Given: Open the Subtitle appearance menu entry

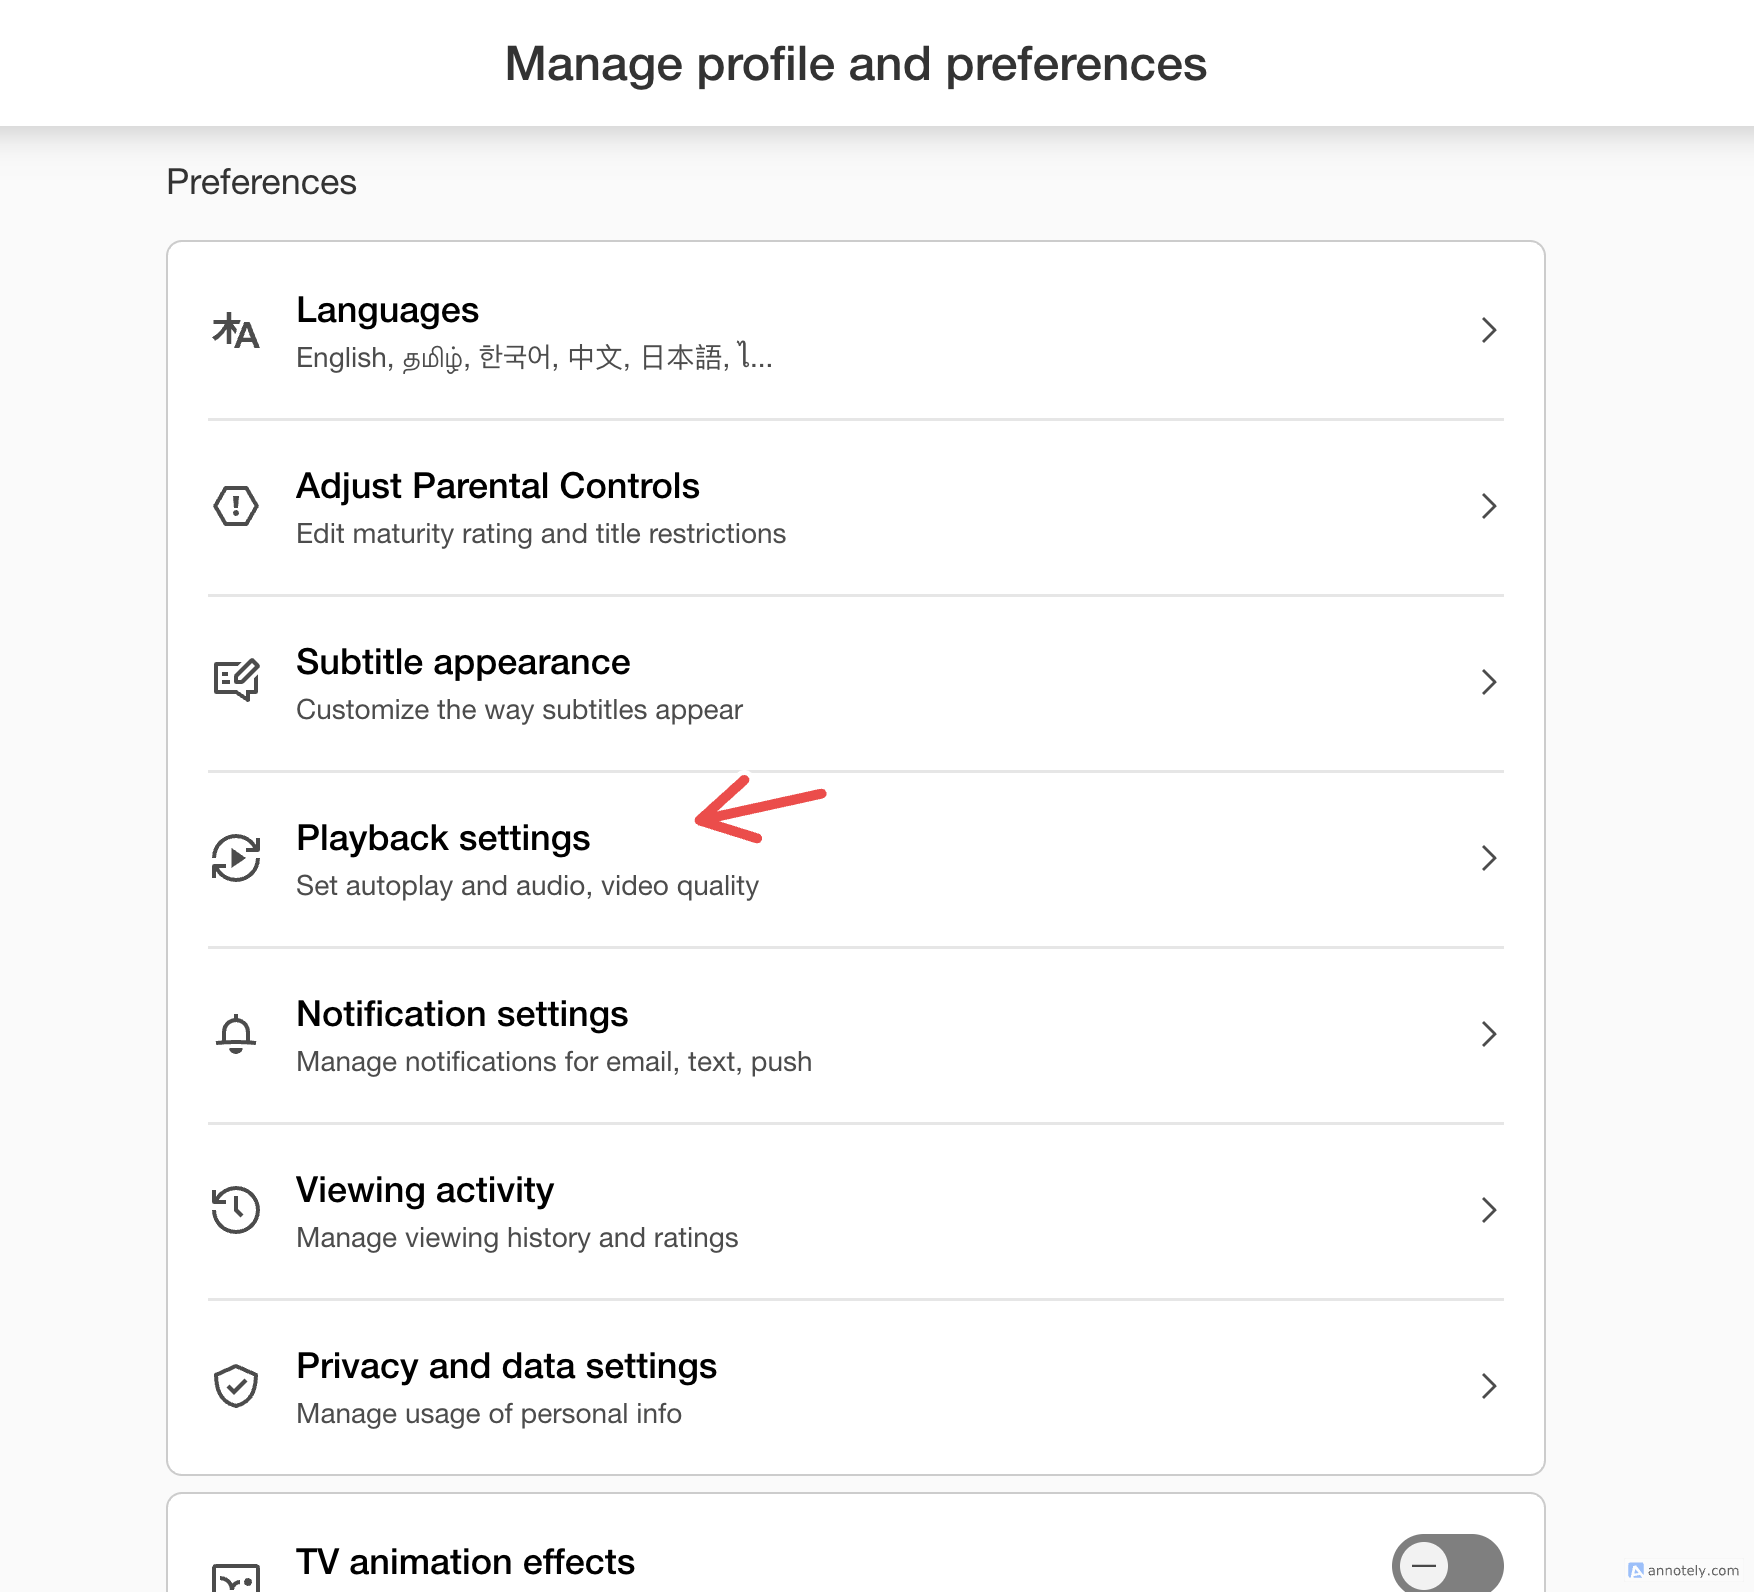Looking at the screenshot, I should (462, 662).
